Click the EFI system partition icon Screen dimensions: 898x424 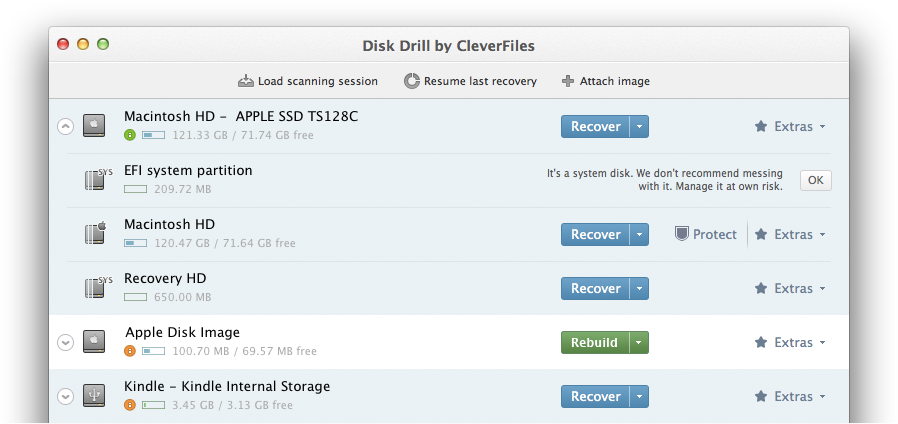pos(98,179)
